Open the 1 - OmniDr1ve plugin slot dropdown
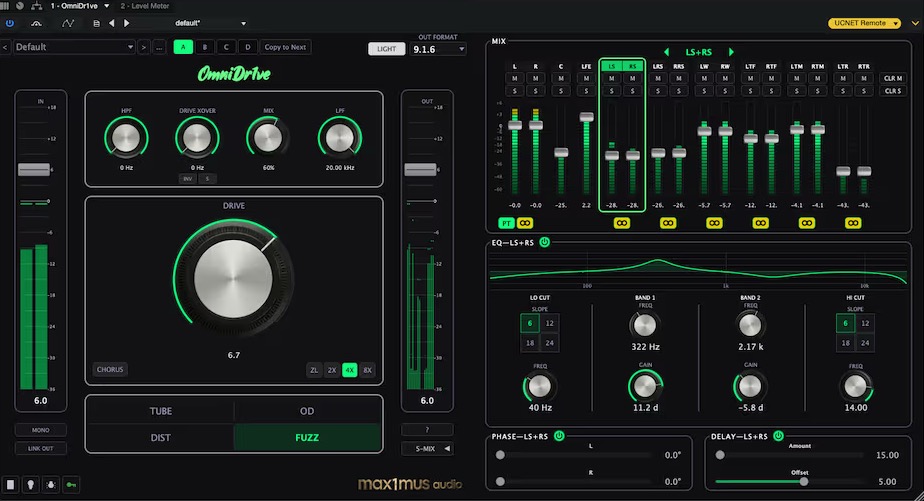The image size is (924, 501). [x=107, y=6]
